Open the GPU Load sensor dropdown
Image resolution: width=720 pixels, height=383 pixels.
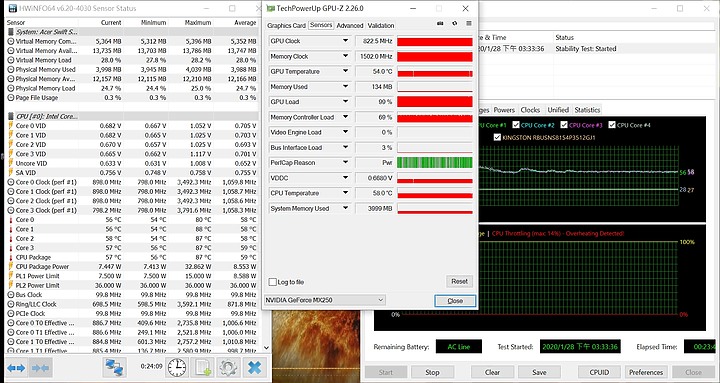345,101
